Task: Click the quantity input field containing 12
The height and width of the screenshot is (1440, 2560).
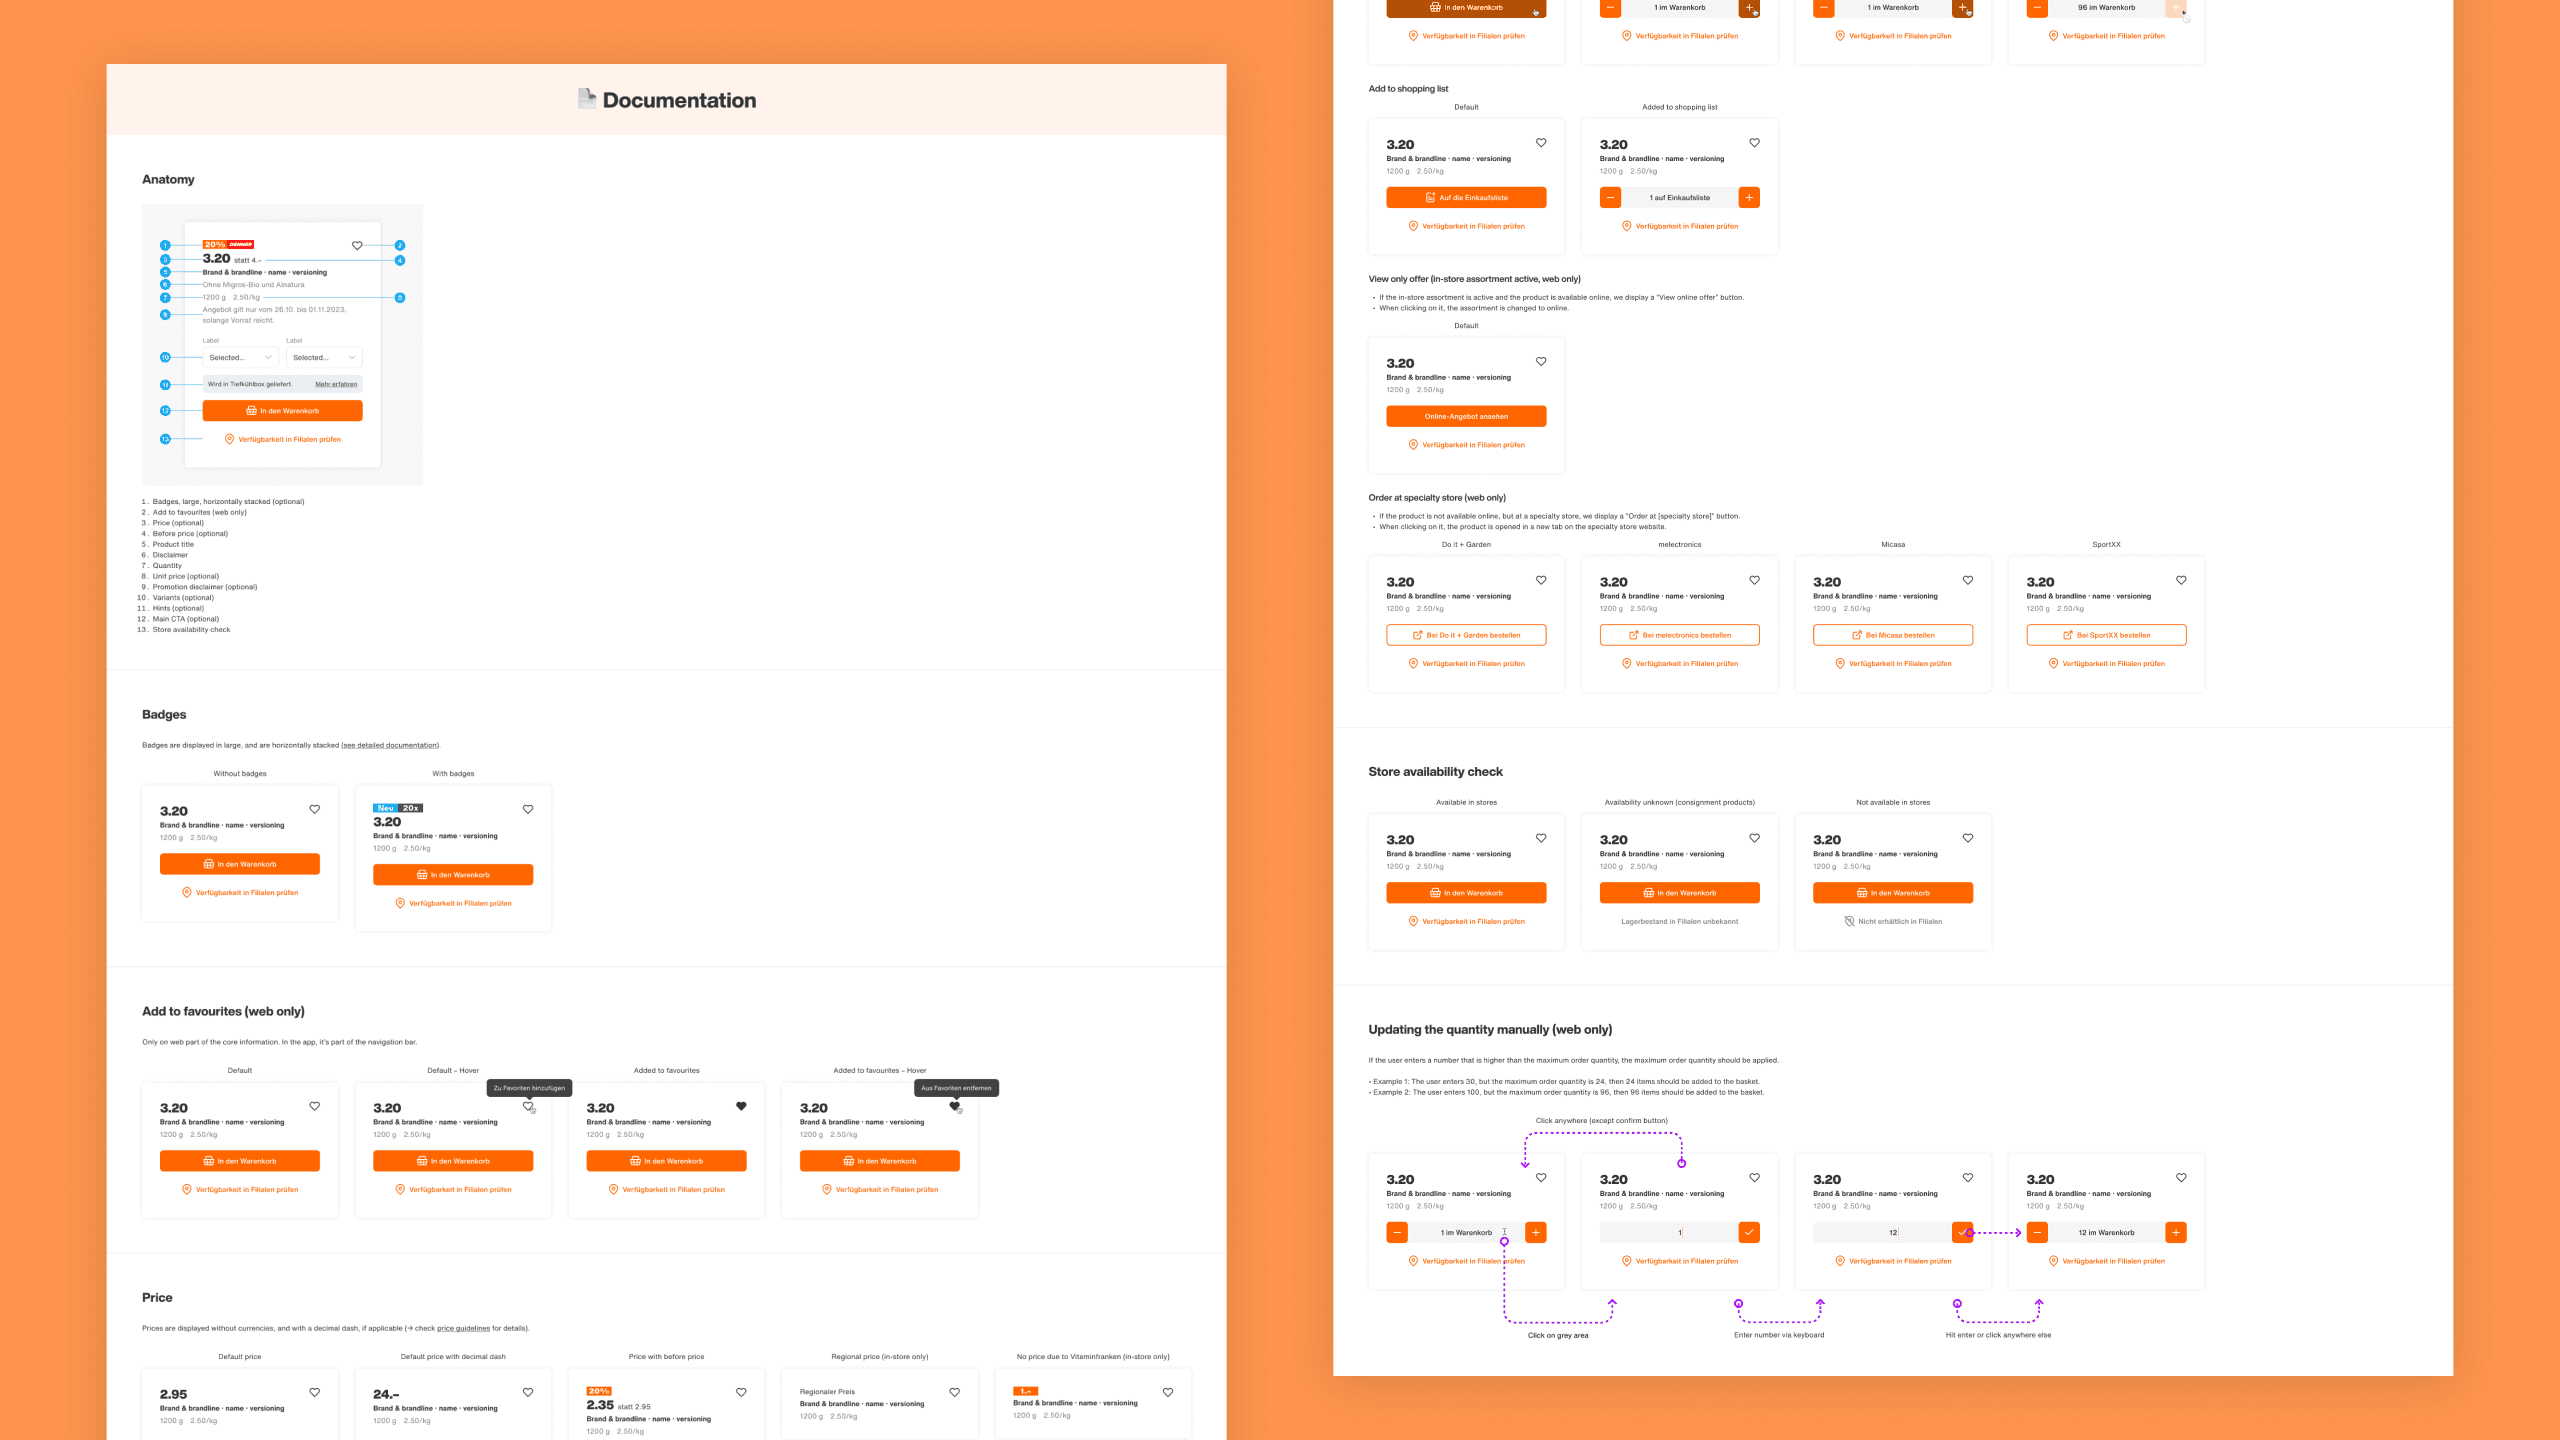Action: pyautogui.click(x=1881, y=1233)
